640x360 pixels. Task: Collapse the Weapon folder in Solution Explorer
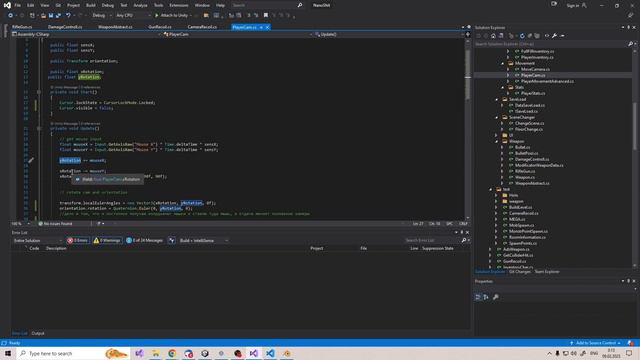point(497,141)
